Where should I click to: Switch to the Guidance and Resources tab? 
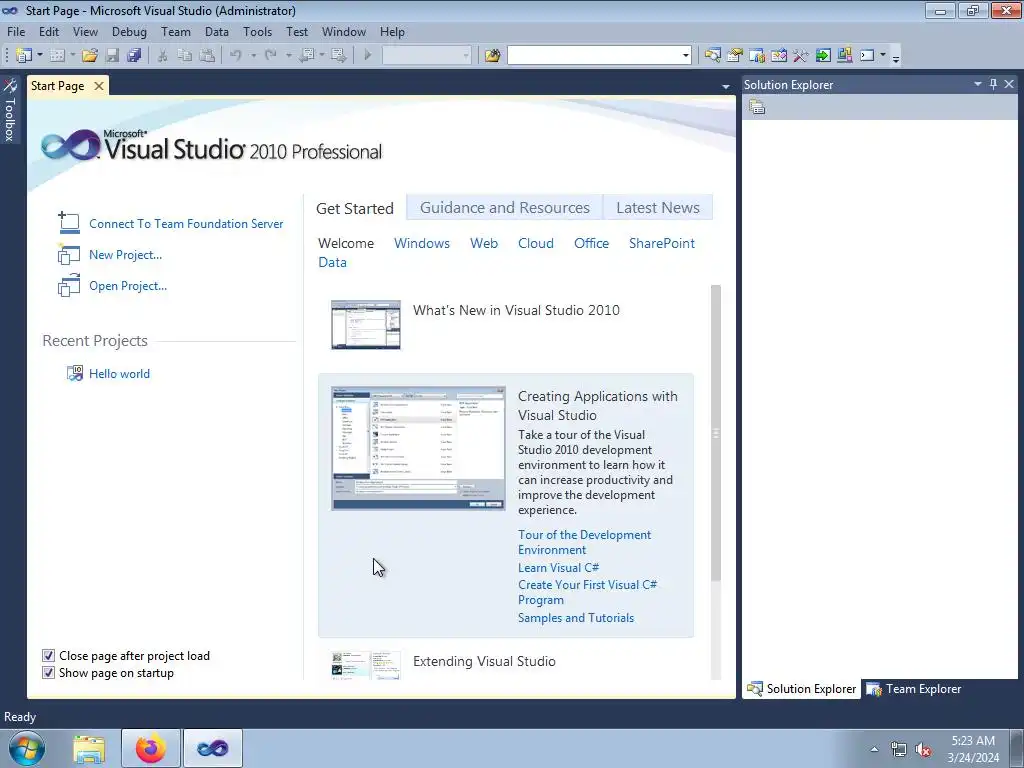505,208
